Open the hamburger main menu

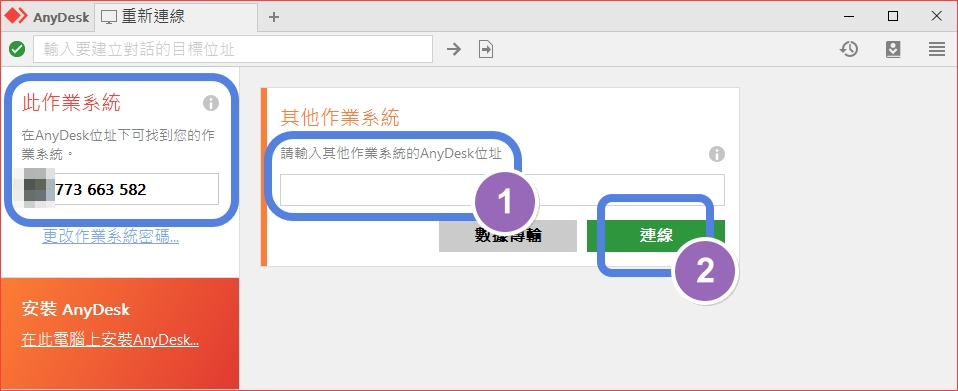pyautogui.click(x=937, y=49)
